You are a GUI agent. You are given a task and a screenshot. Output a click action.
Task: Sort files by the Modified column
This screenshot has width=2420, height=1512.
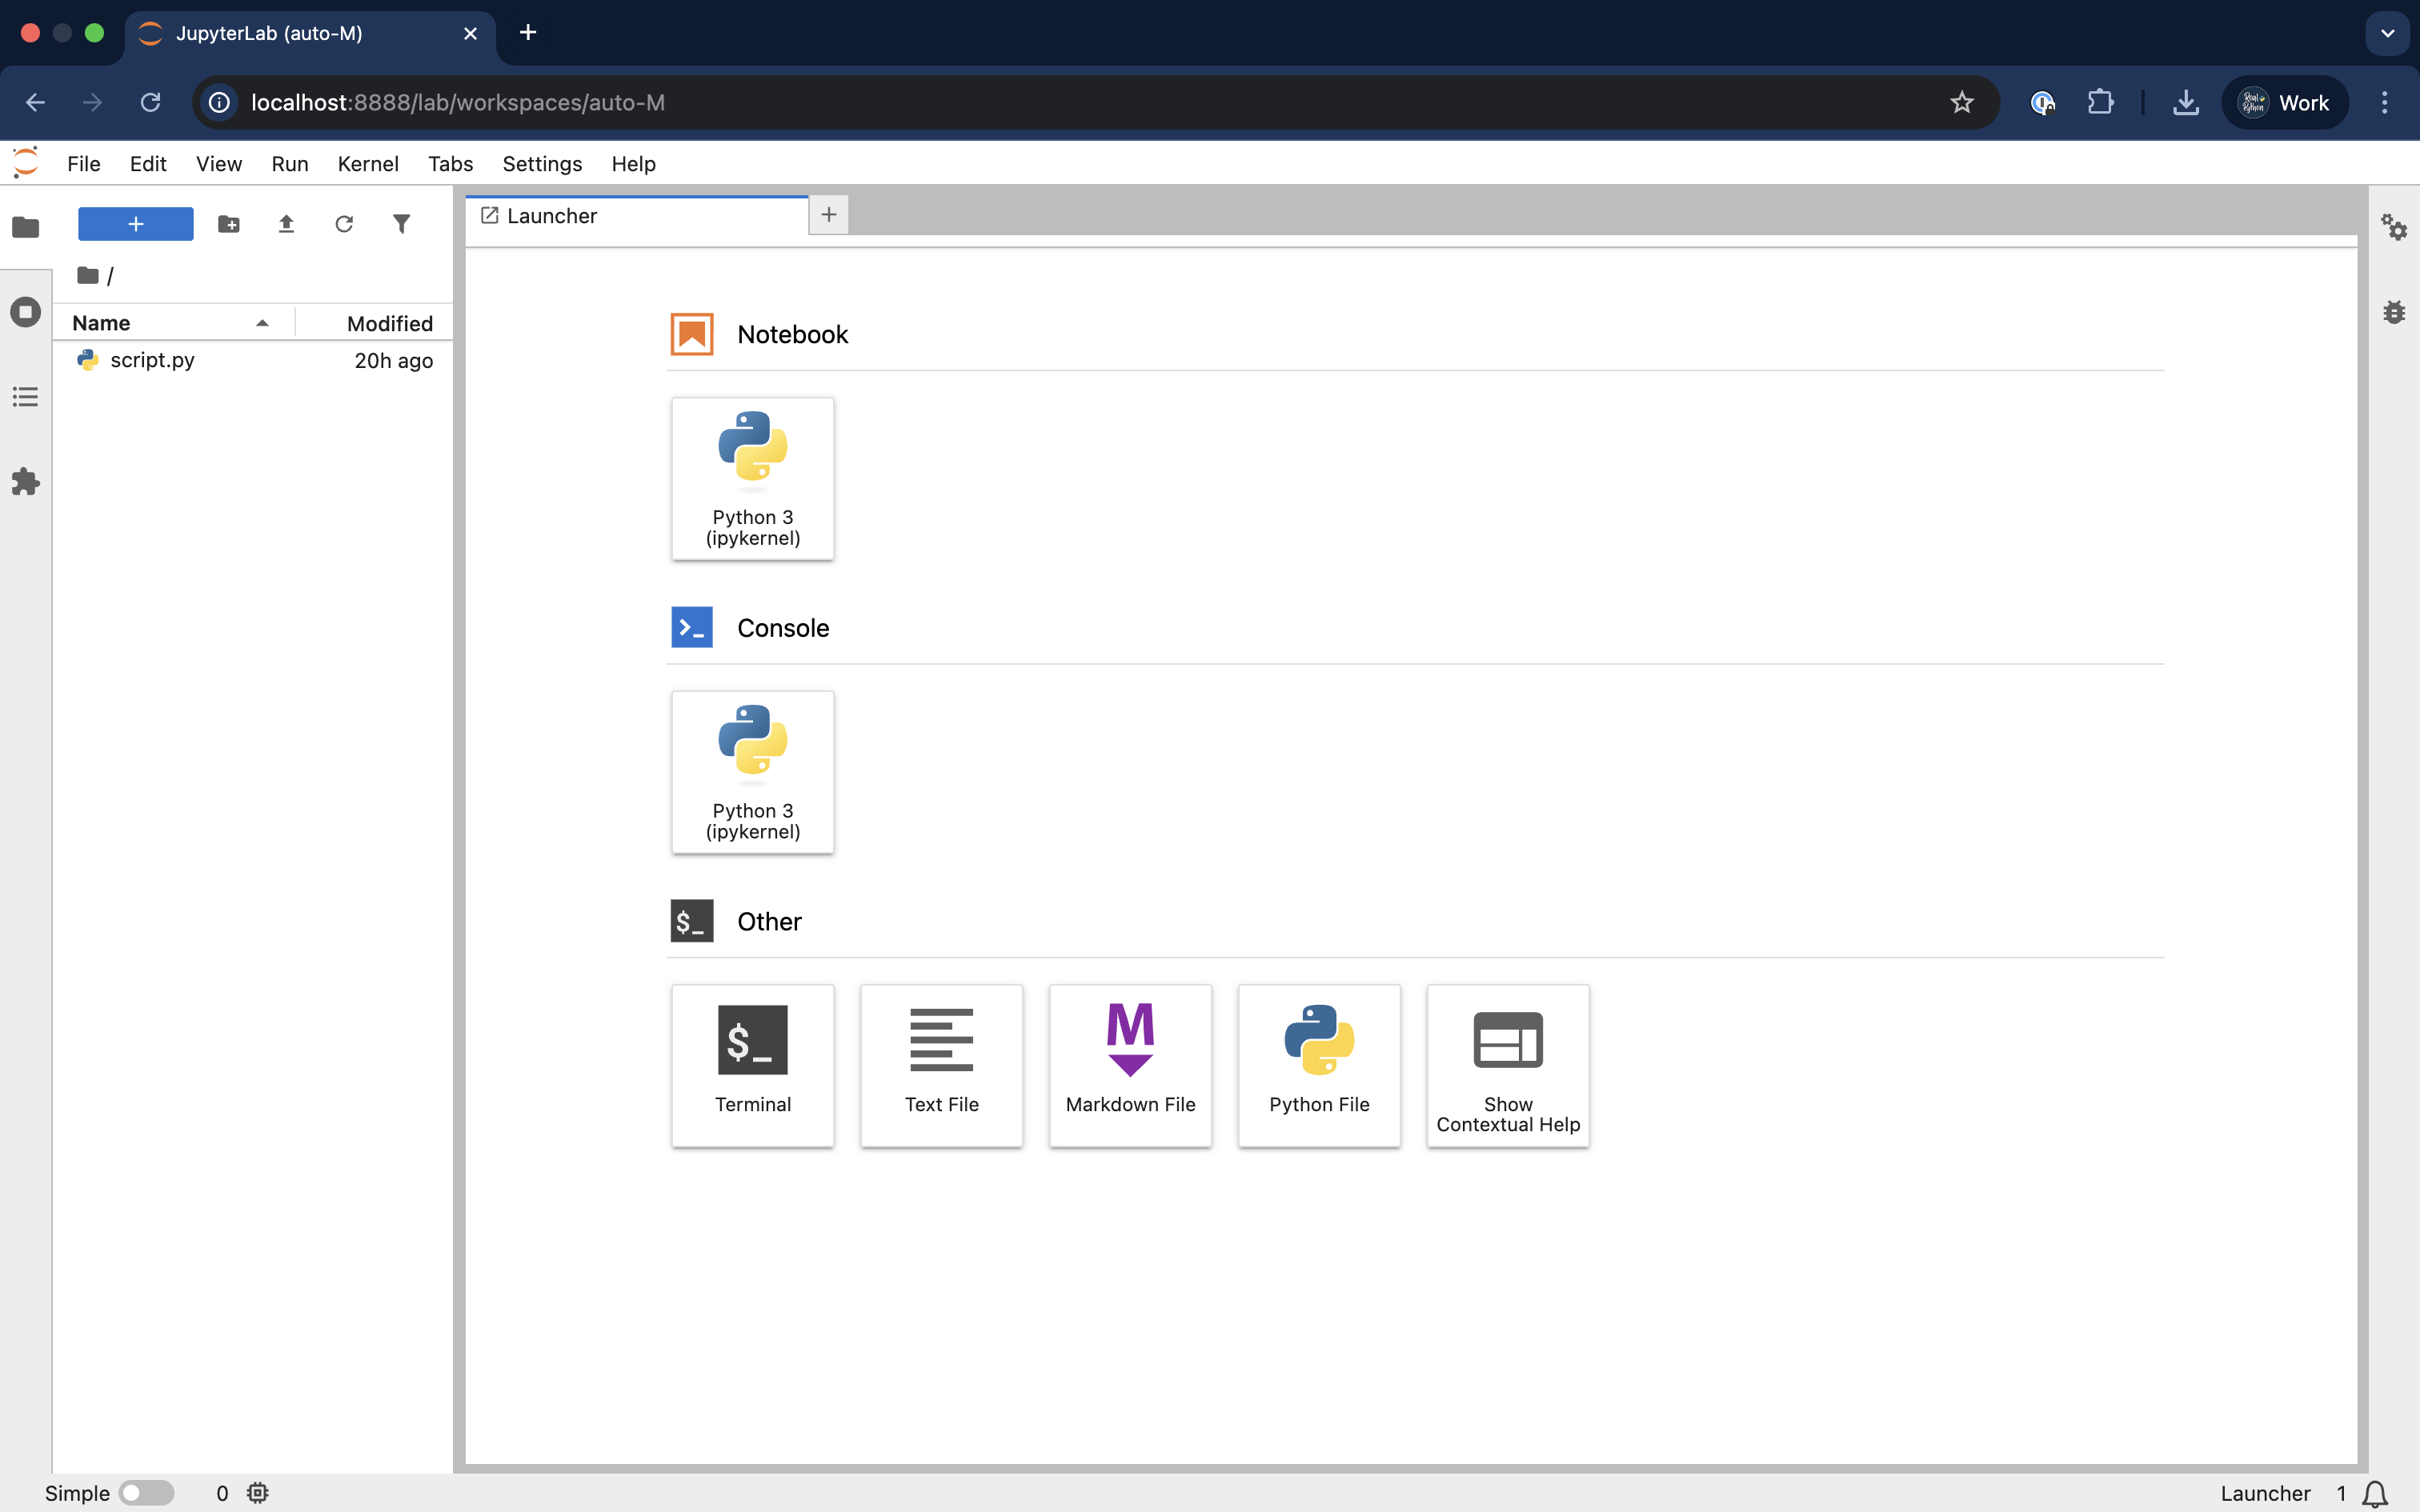point(376,323)
